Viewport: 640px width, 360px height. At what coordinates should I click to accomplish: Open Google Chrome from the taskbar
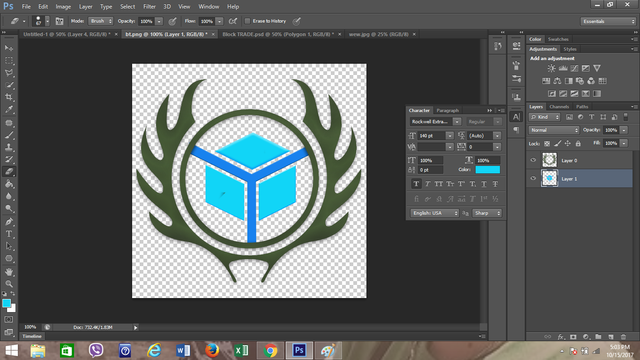(x=270, y=351)
